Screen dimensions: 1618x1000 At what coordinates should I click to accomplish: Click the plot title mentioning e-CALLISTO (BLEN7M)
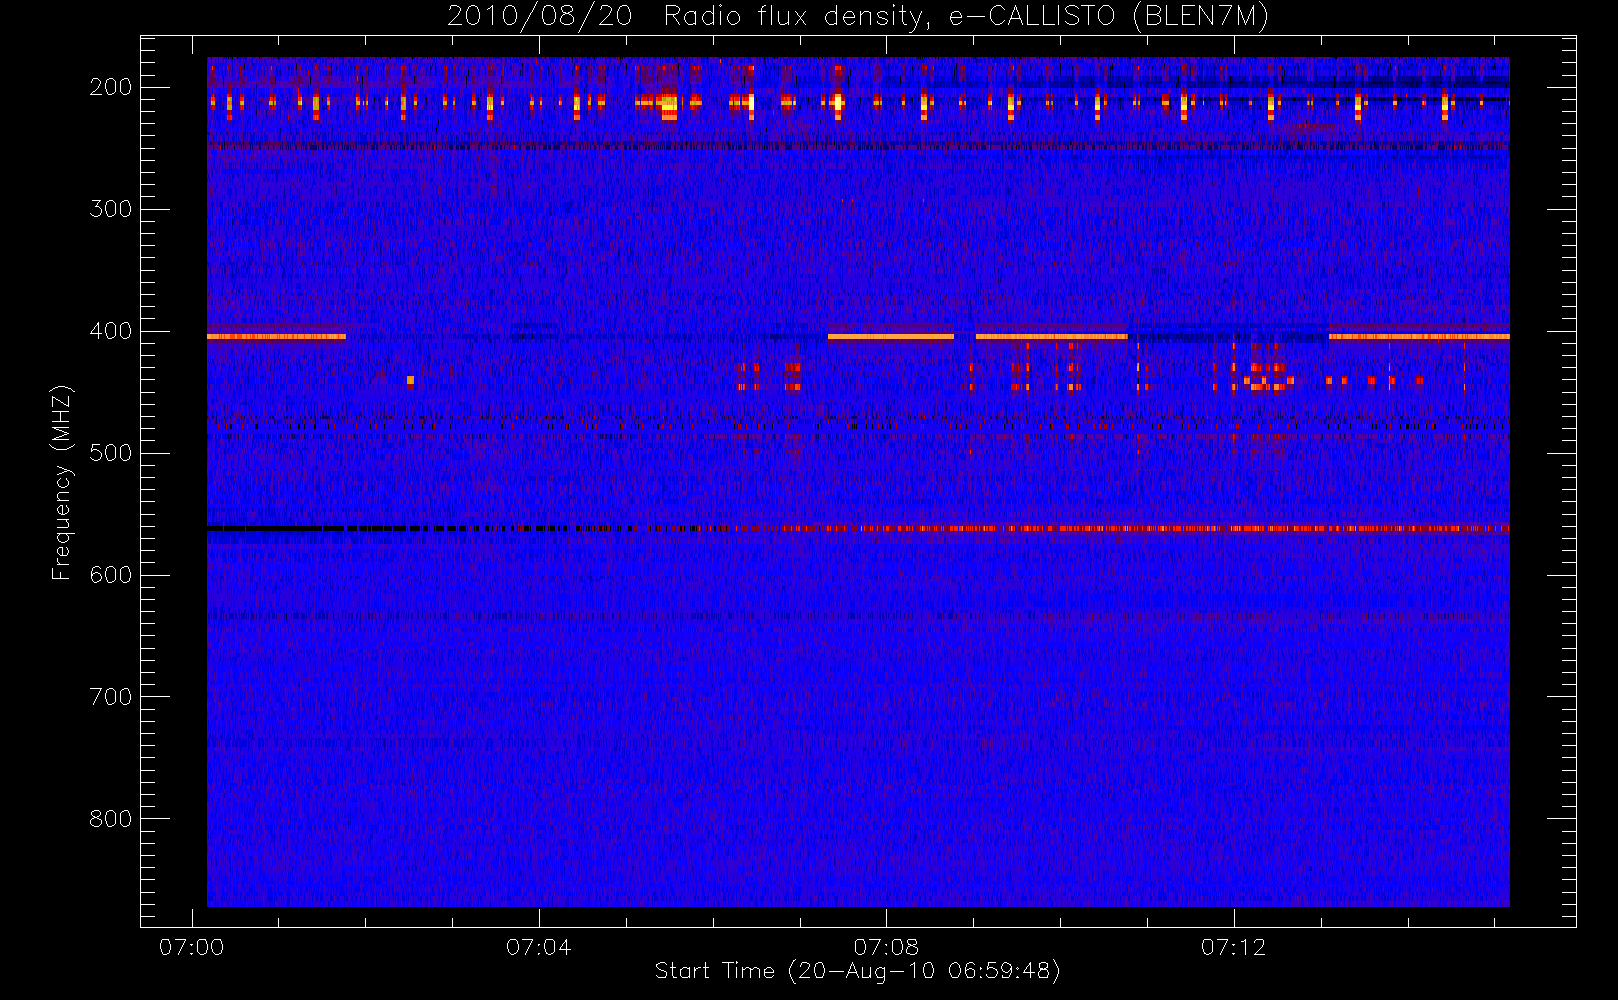[858, 16]
